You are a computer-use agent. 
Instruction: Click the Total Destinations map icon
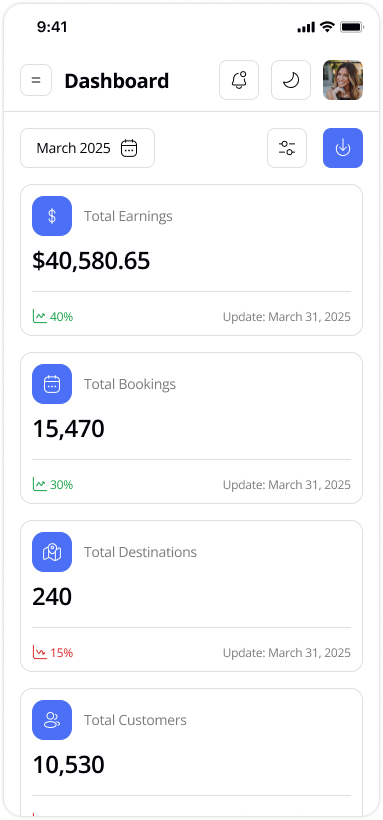[52, 552]
